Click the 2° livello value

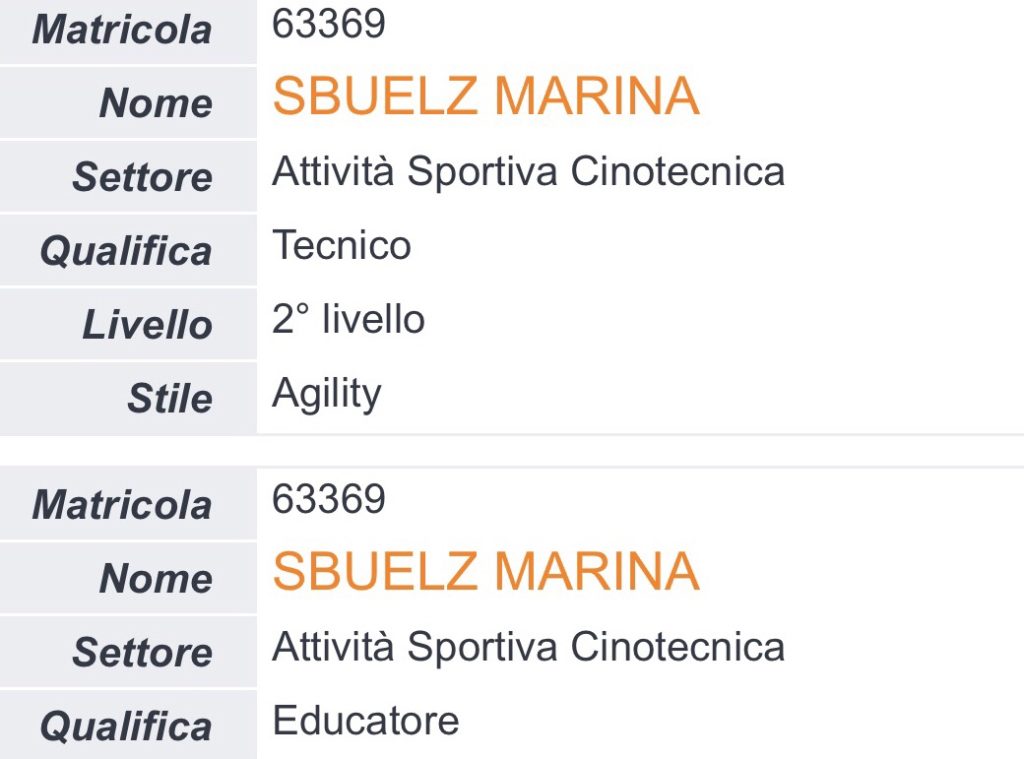(348, 319)
